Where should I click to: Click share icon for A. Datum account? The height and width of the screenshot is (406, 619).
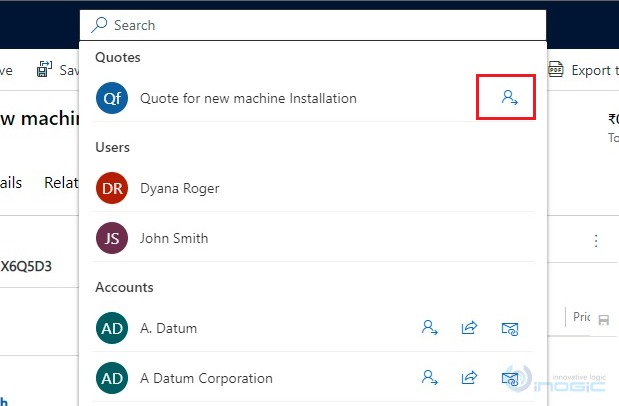[x=469, y=327]
